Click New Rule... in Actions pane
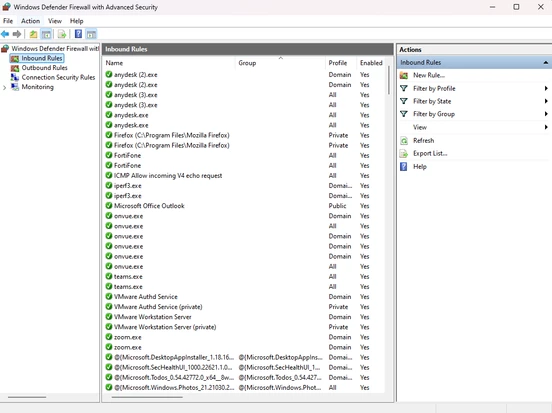 pos(429,75)
